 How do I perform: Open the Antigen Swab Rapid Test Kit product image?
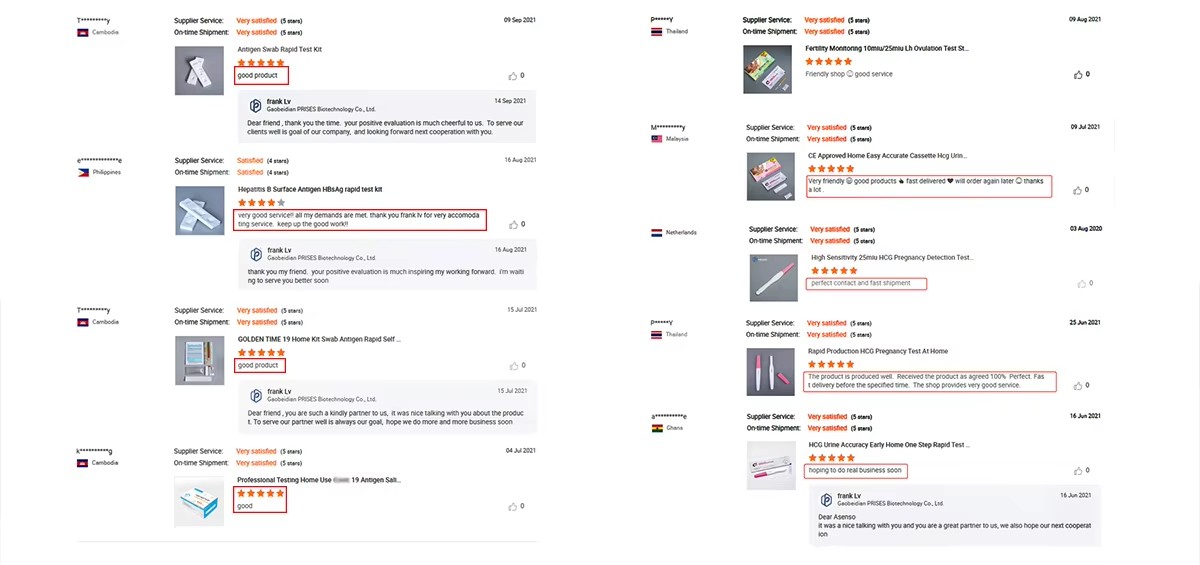[199, 70]
